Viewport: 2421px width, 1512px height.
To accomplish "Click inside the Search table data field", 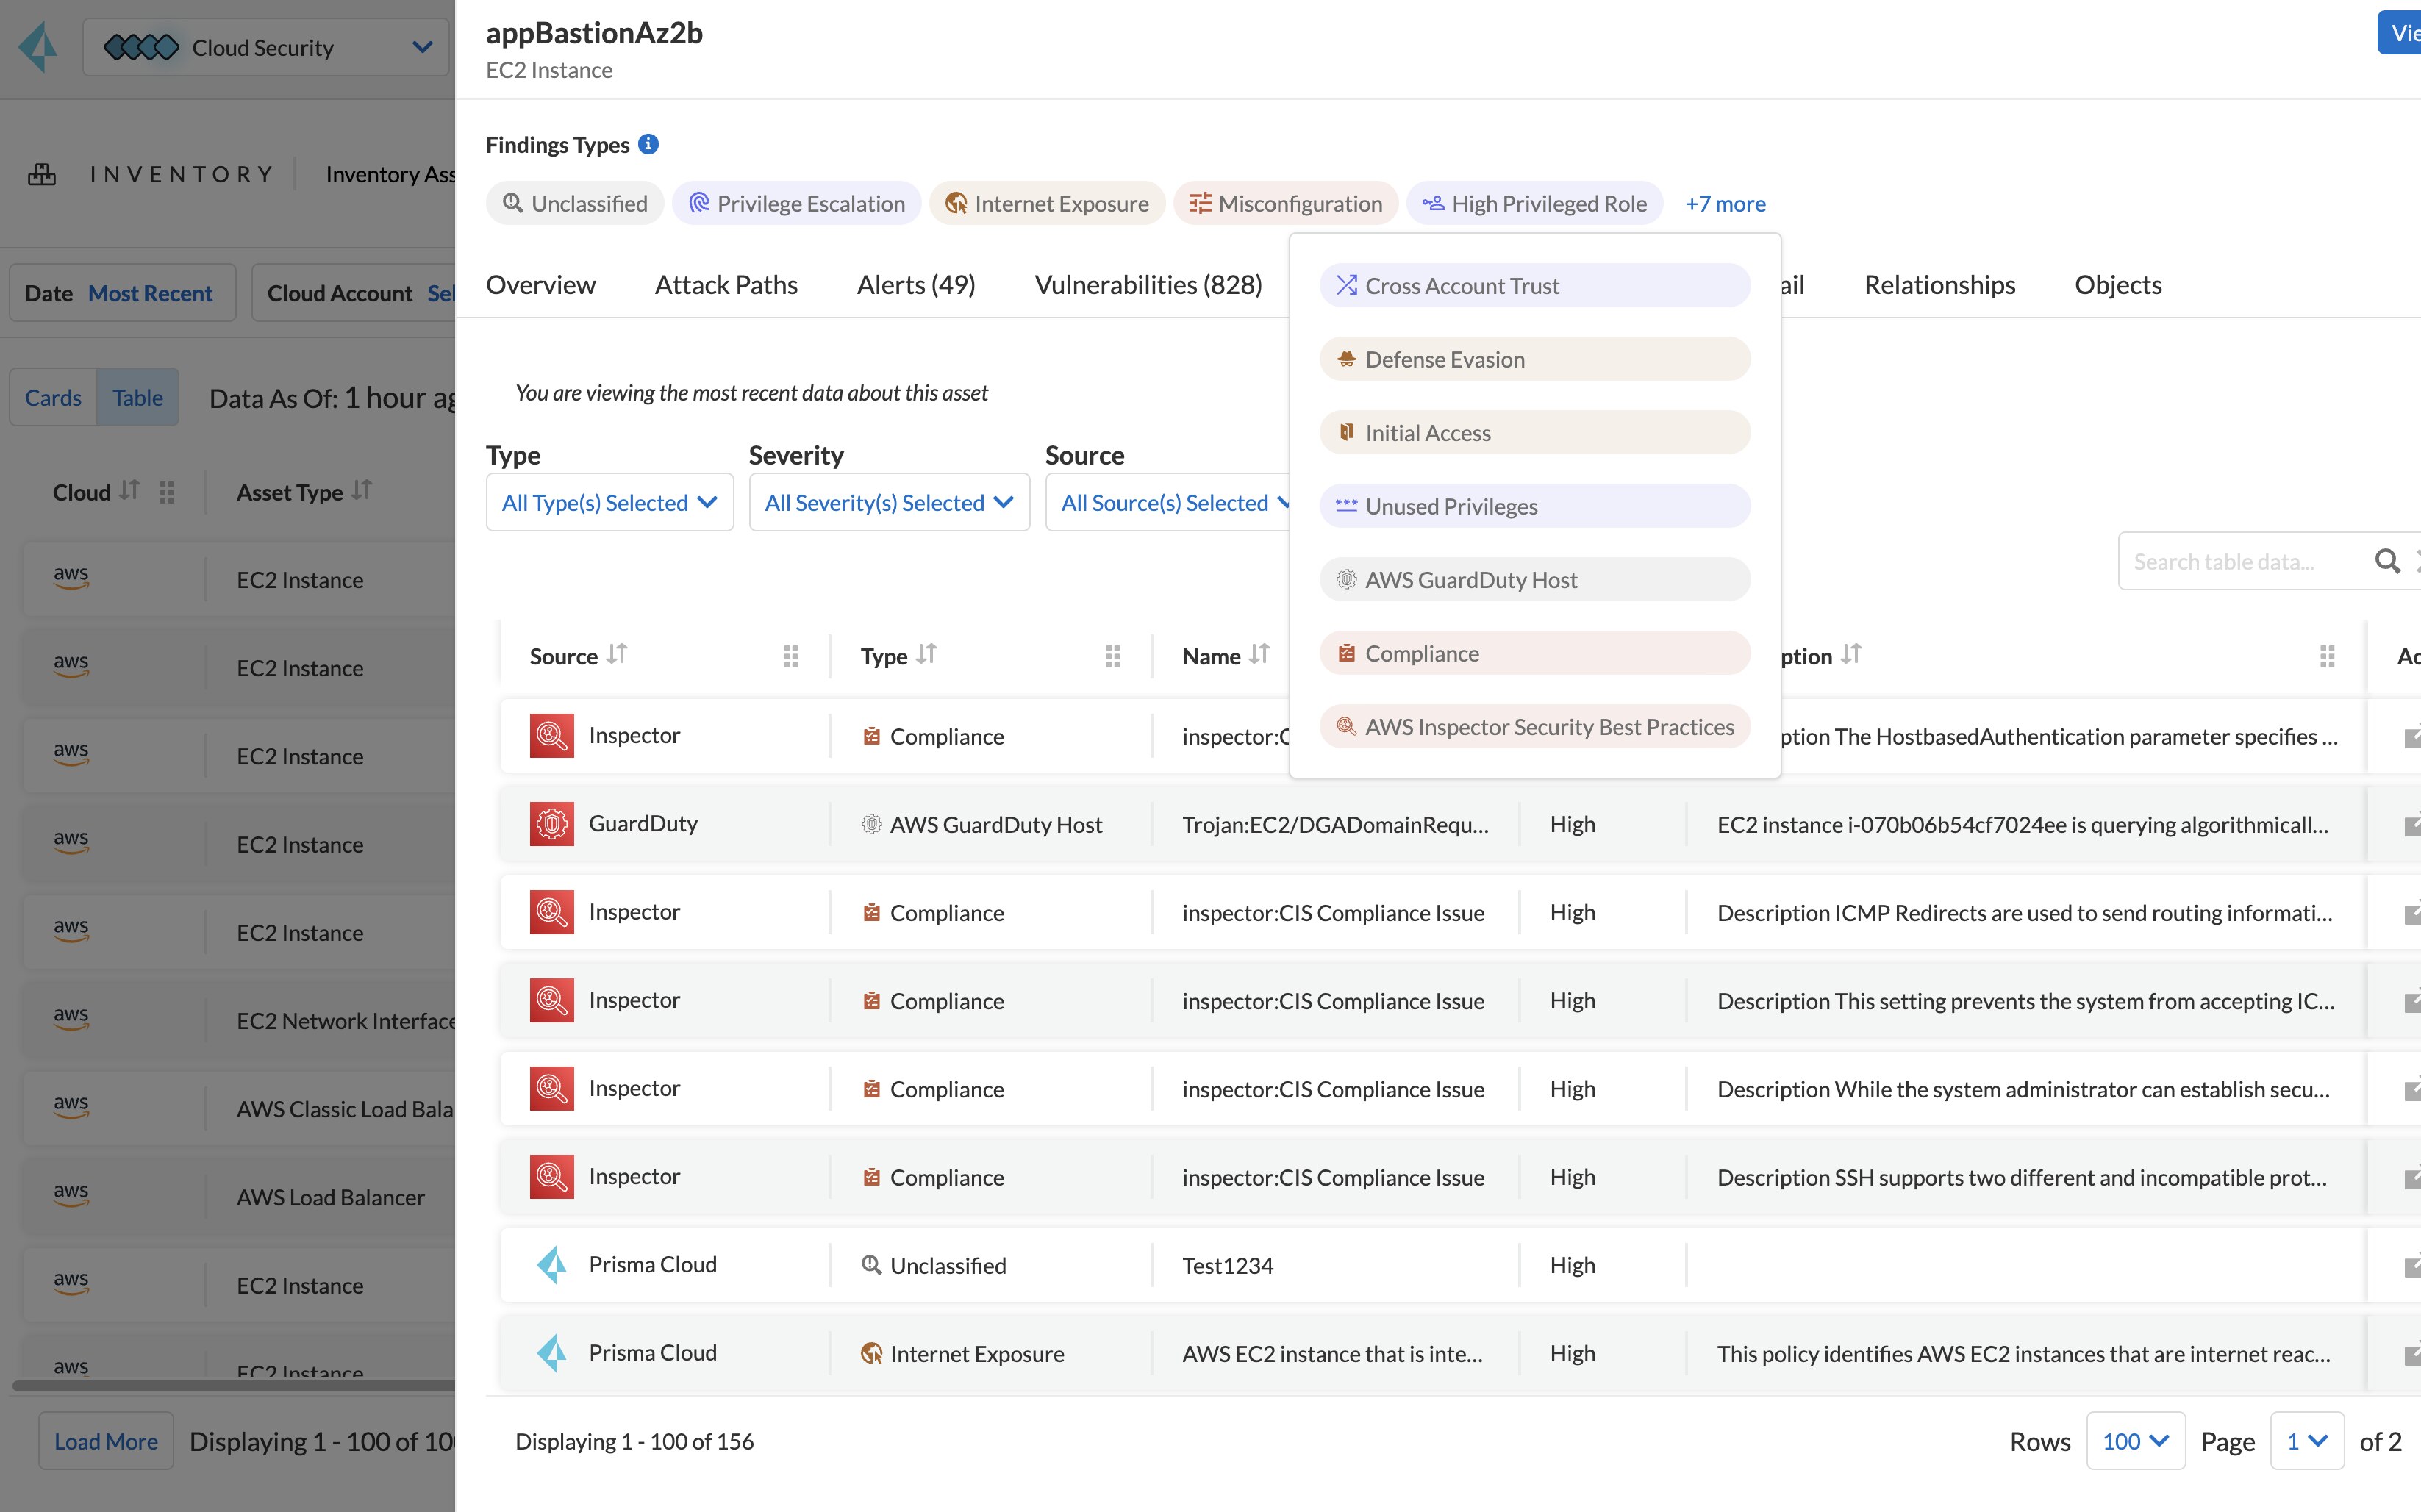I will coord(2240,561).
